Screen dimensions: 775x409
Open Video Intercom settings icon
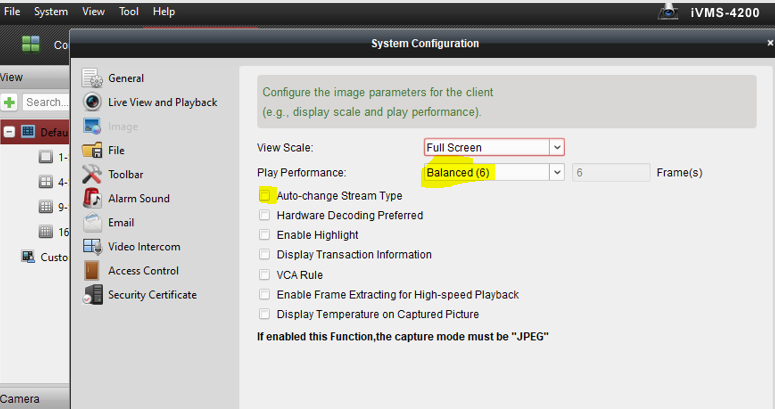(92, 246)
